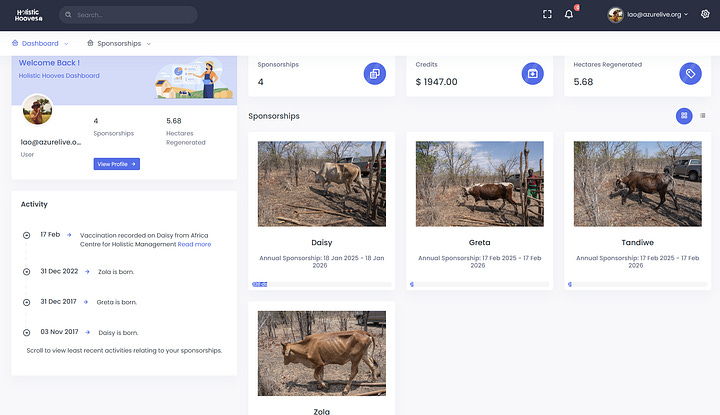Open Daisy's cow photo
Viewport: 720px width, 415px height.
[x=321, y=184]
